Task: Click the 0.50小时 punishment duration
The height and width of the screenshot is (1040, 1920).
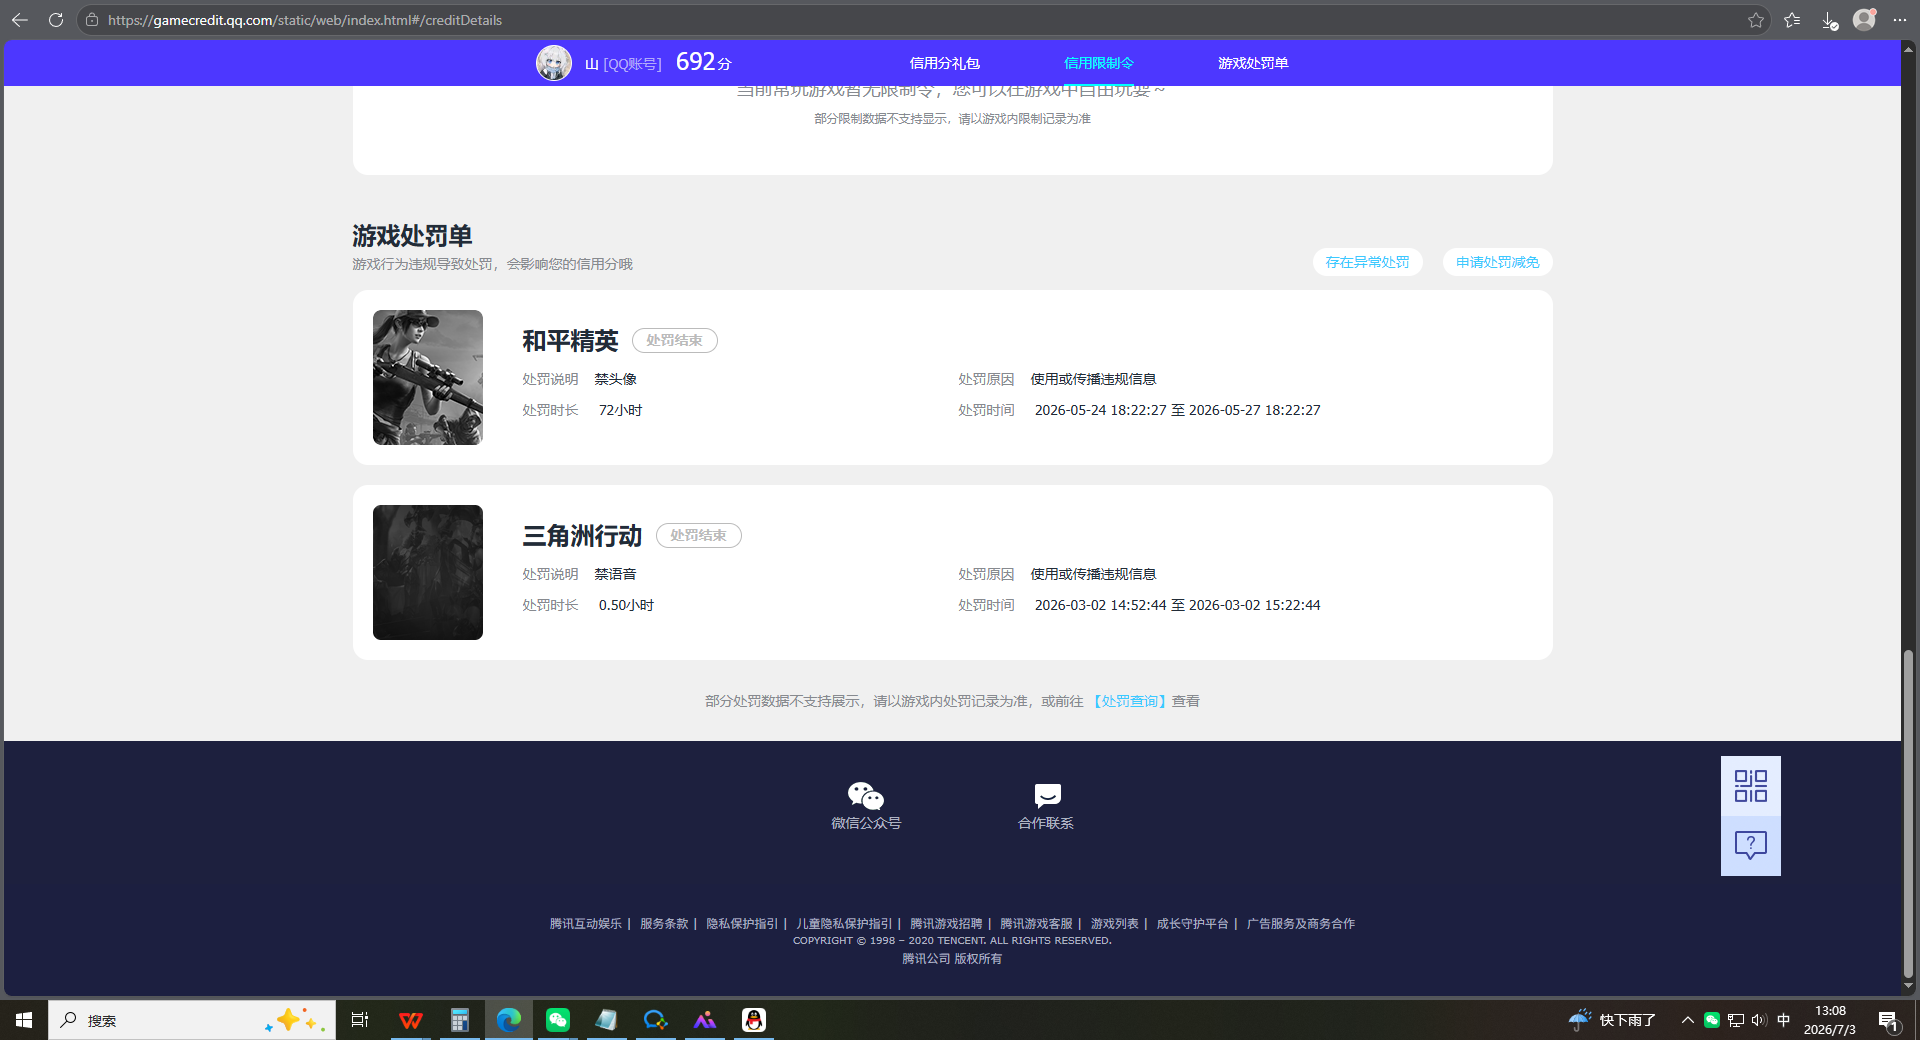Action: tap(626, 605)
